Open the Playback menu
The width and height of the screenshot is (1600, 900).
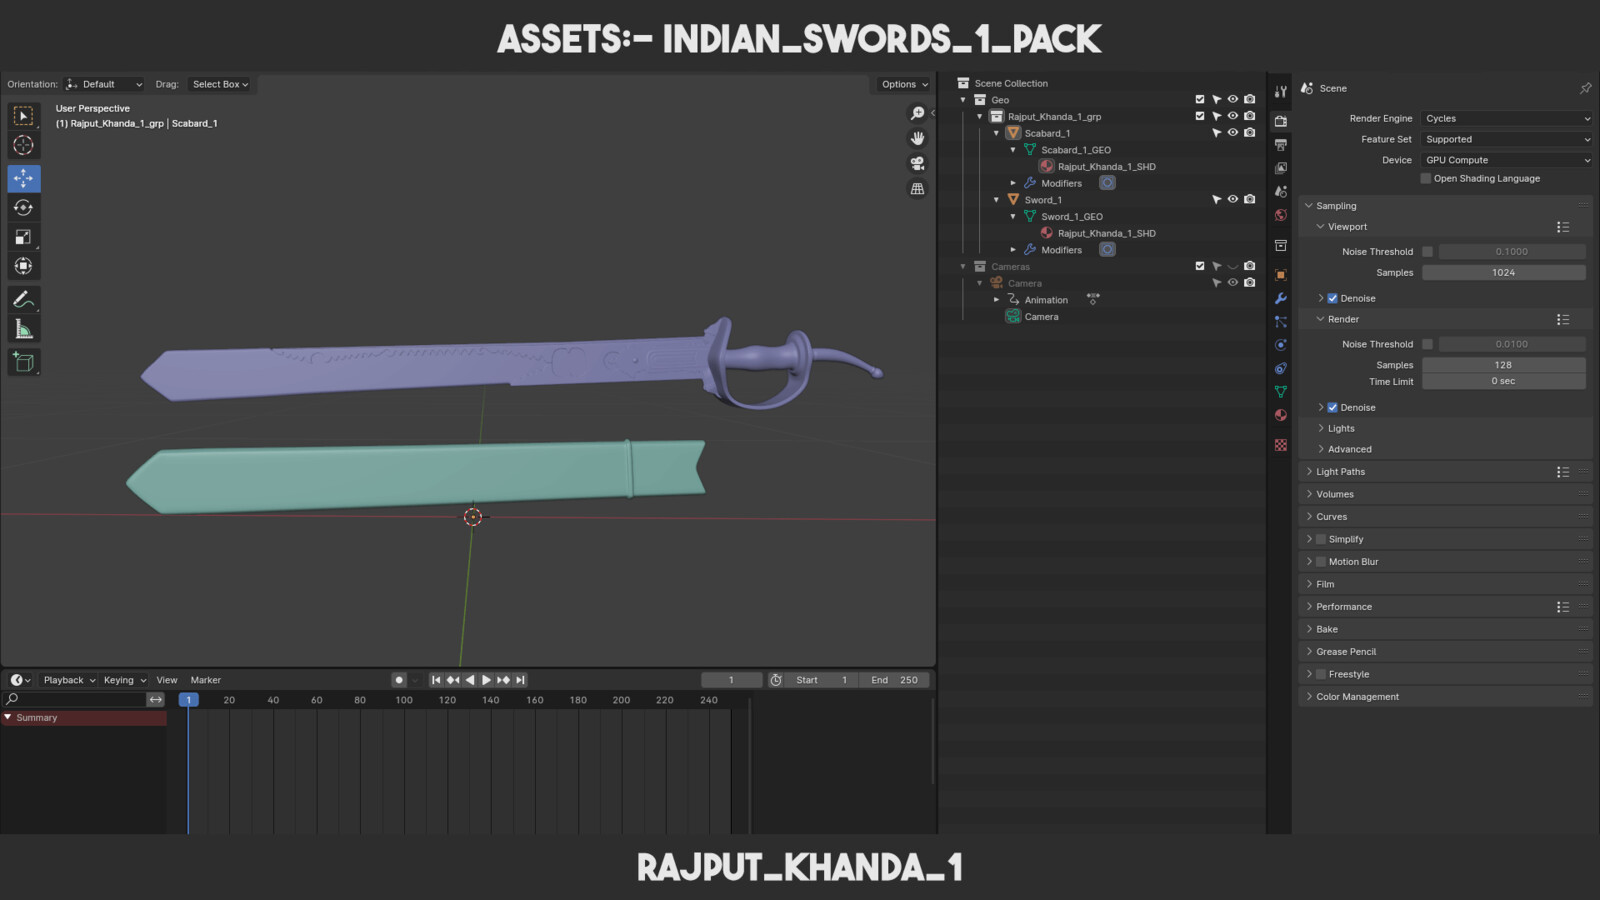(x=69, y=680)
